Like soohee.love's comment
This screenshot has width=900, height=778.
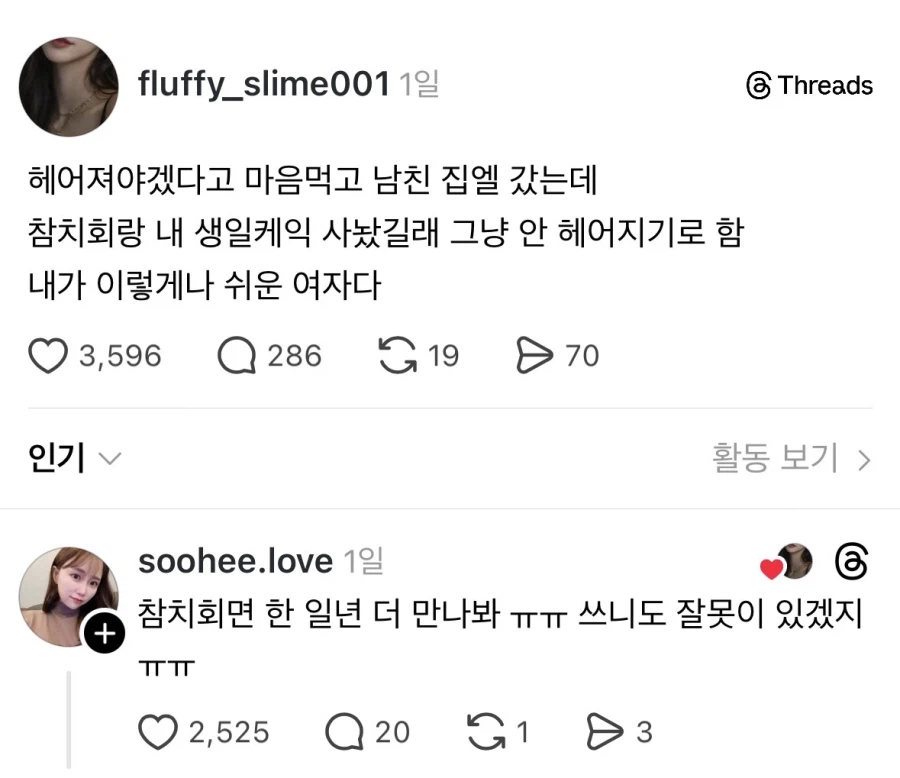158,731
